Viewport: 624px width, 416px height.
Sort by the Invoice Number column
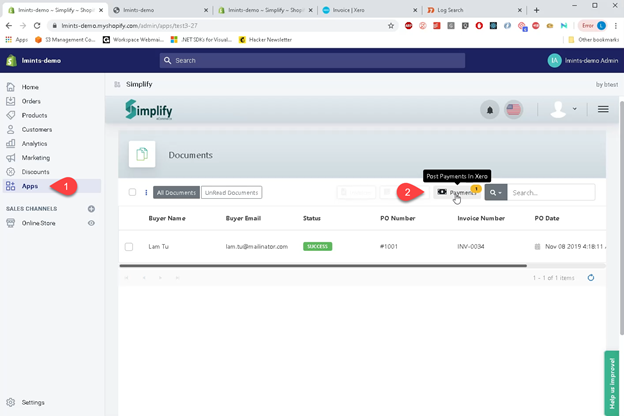click(481, 218)
